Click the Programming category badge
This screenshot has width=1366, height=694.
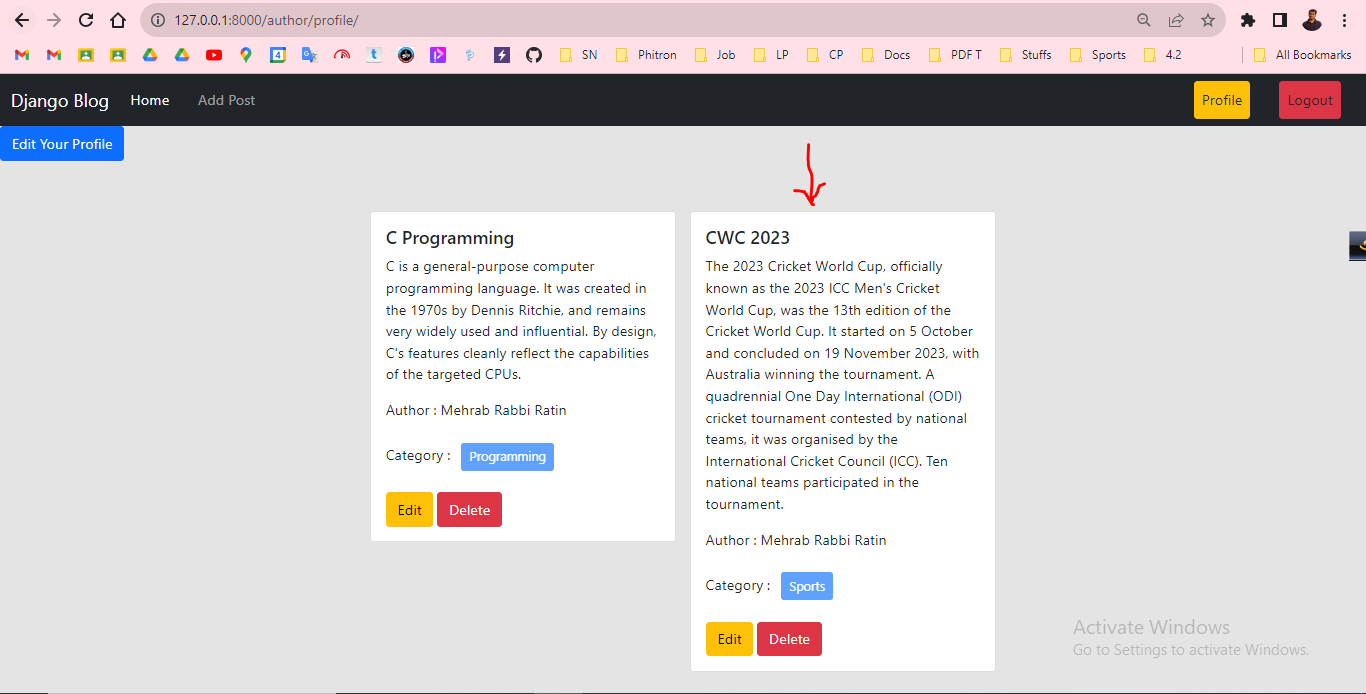(x=507, y=457)
